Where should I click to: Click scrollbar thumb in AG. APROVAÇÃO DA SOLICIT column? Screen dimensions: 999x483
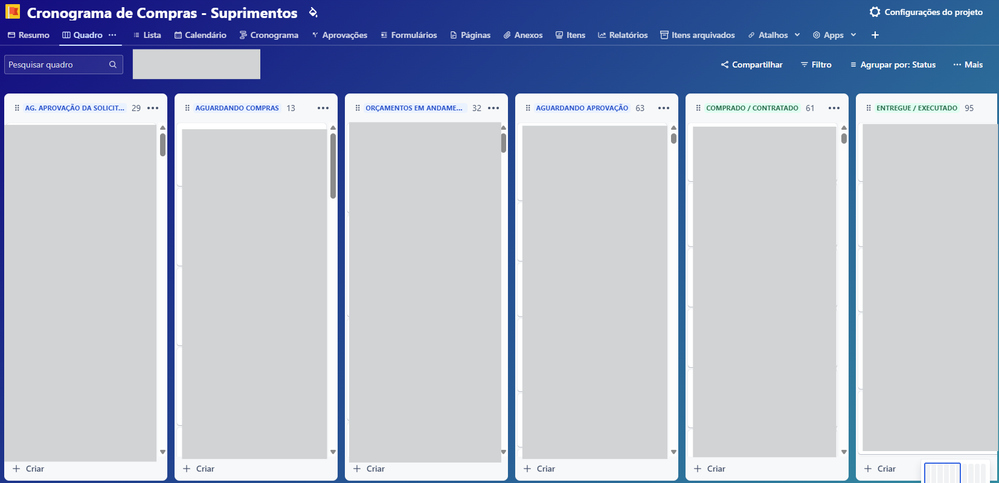(162, 145)
